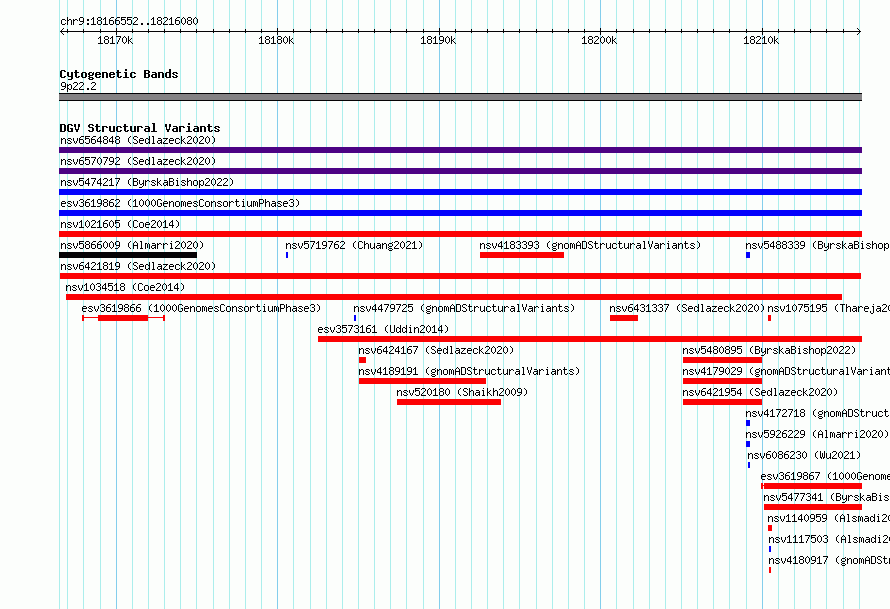Open nsv4479725 (gnomADStructuralVariants) label
Screen dimensions: 890x609
[x=464, y=308]
